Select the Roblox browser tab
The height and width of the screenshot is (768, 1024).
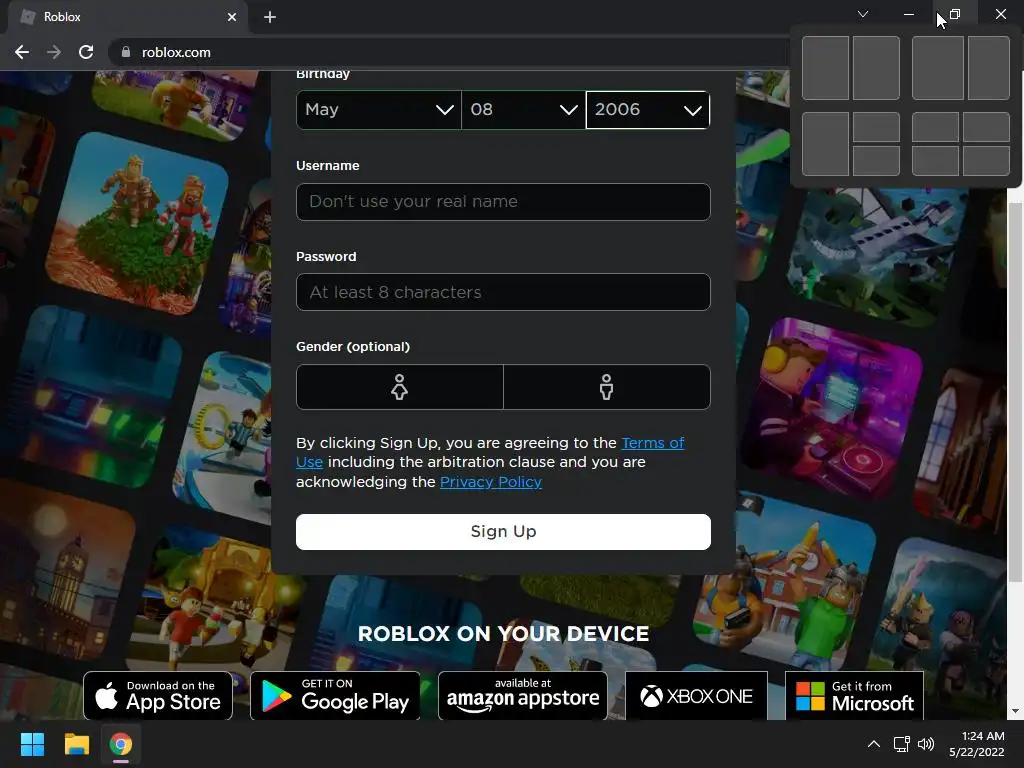pyautogui.click(x=127, y=17)
